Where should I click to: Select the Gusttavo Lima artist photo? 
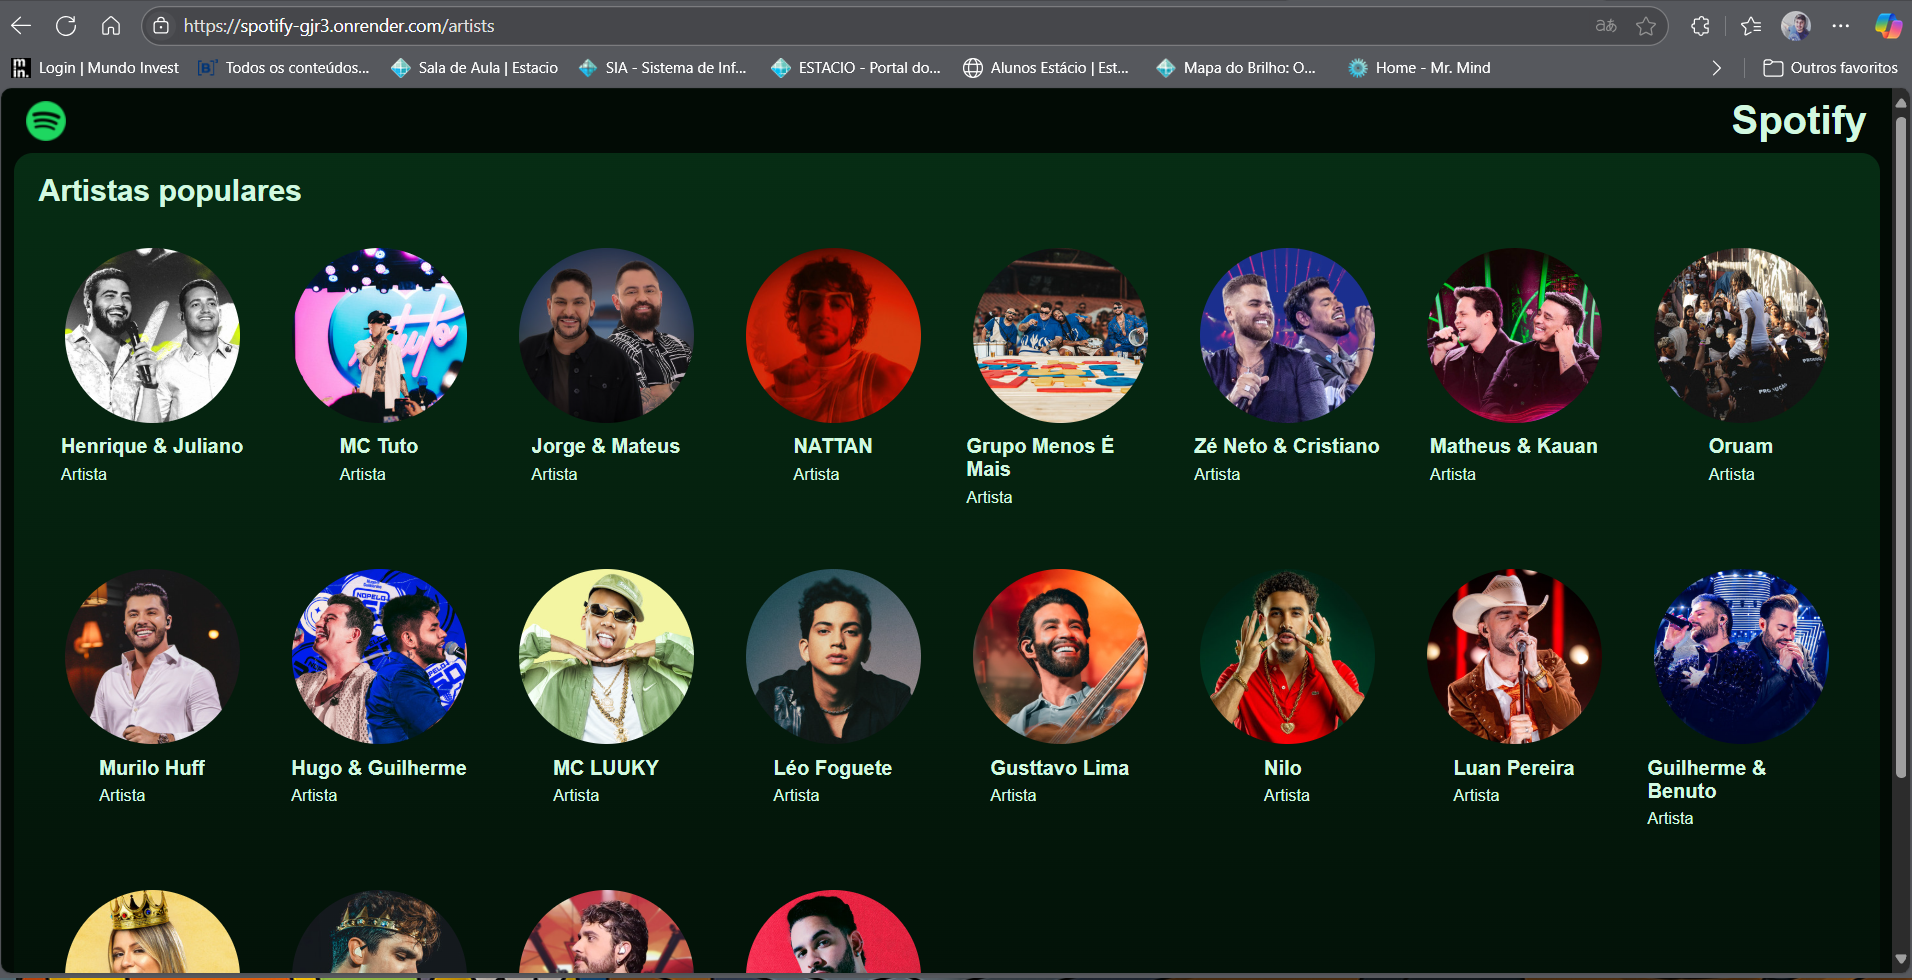[x=1060, y=656]
